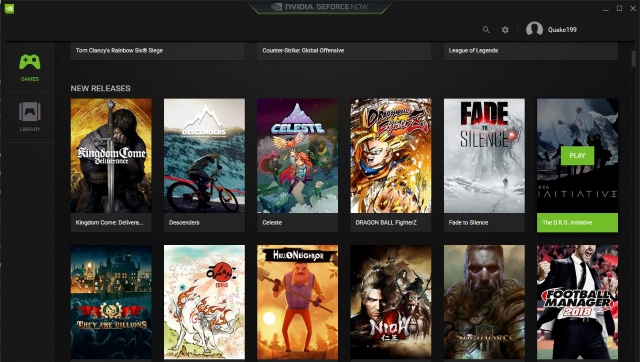
Task: Open Football Manager 2018 cover art
Action: pyautogui.click(x=578, y=302)
